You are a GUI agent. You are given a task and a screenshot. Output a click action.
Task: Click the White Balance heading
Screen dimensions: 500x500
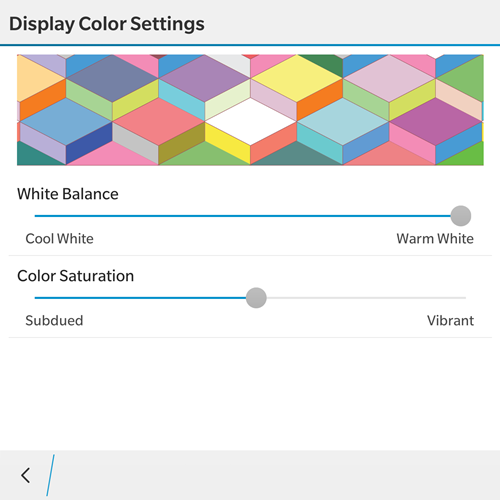[68, 194]
